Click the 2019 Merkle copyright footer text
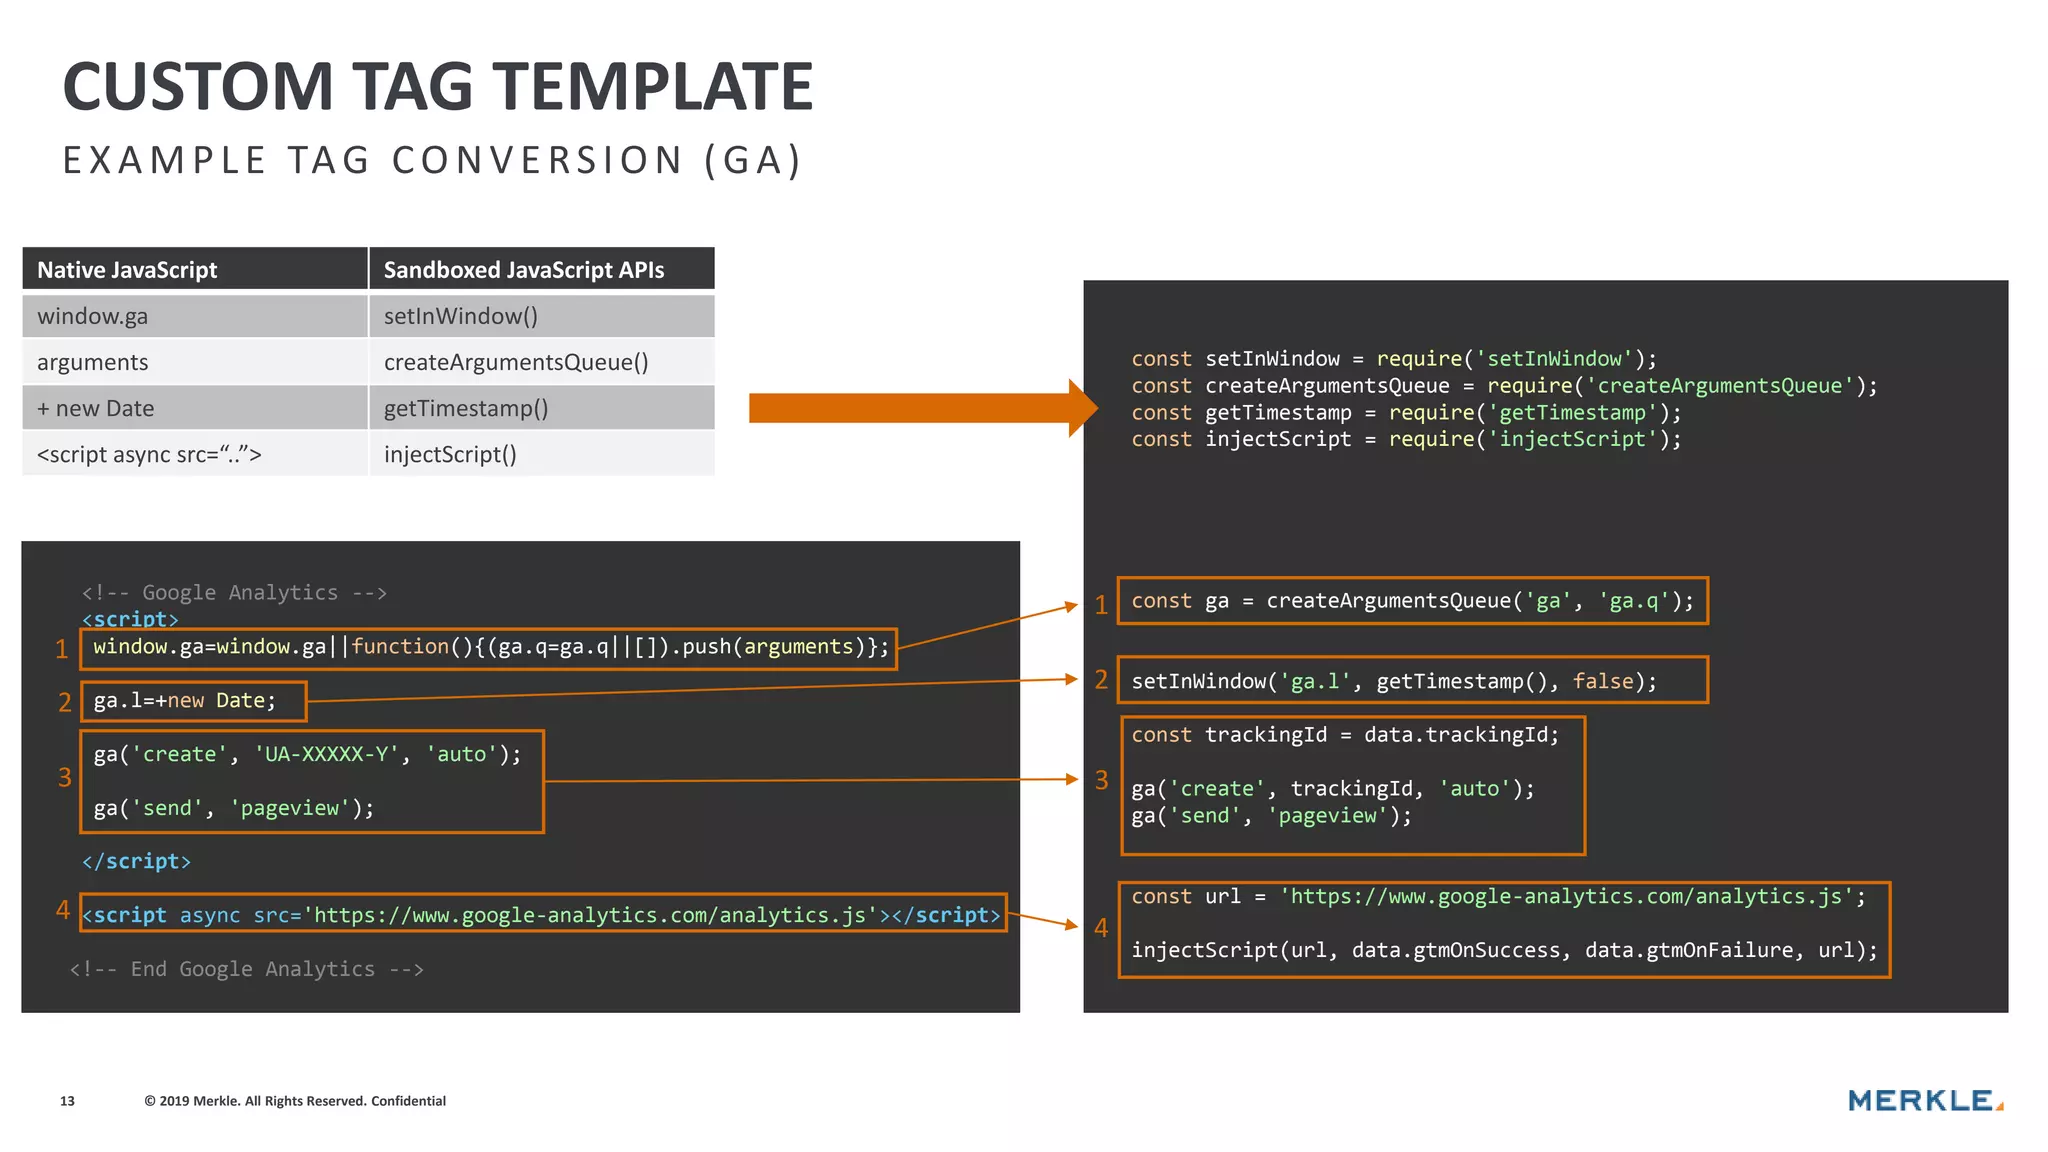The width and height of the screenshot is (2048, 1152). click(295, 1101)
